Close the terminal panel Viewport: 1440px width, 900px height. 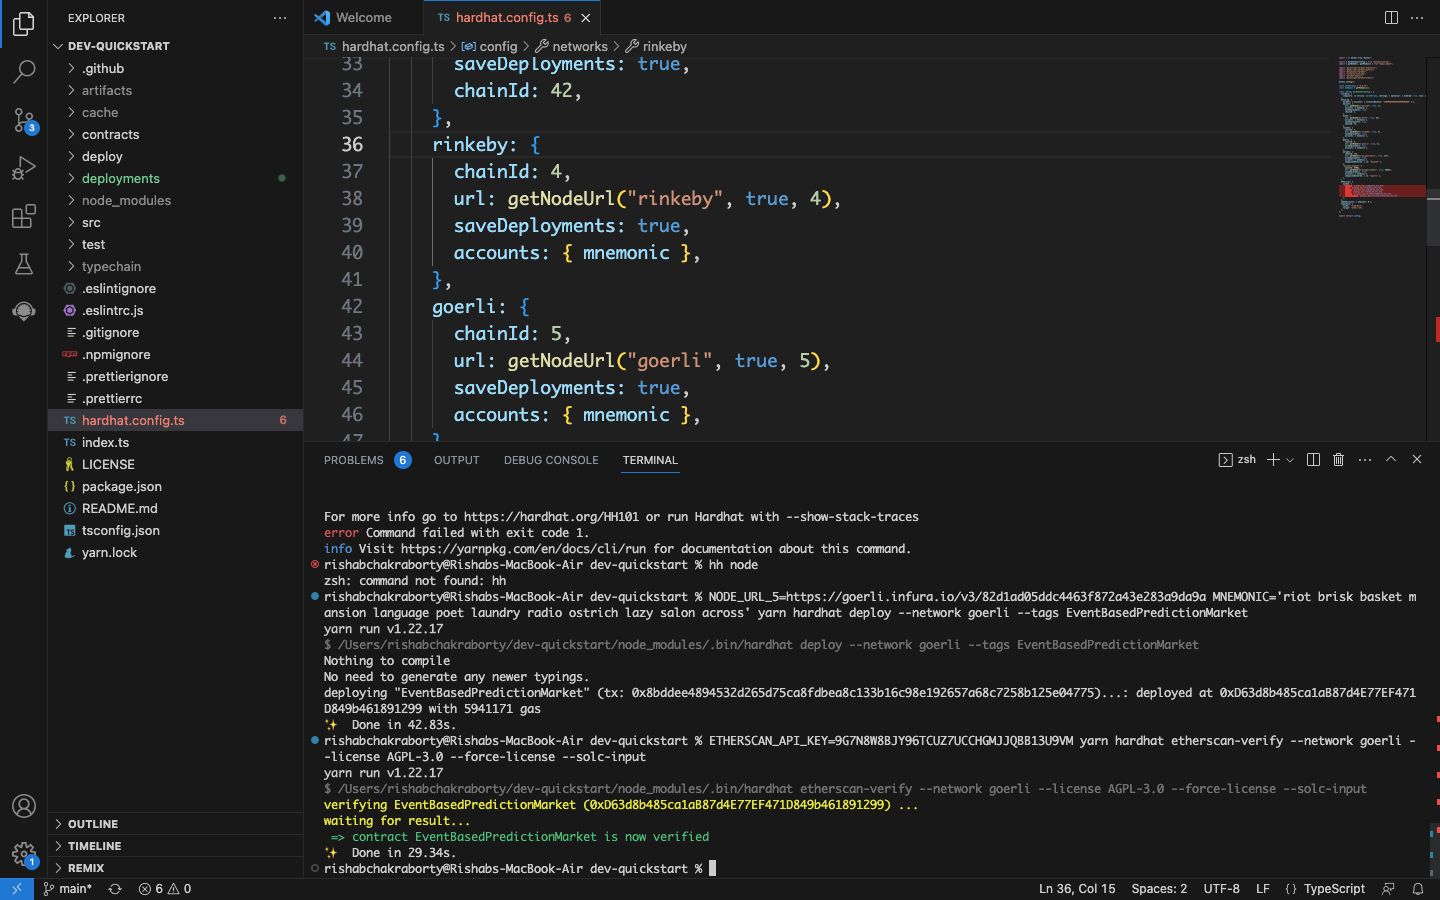[1417, 459]
